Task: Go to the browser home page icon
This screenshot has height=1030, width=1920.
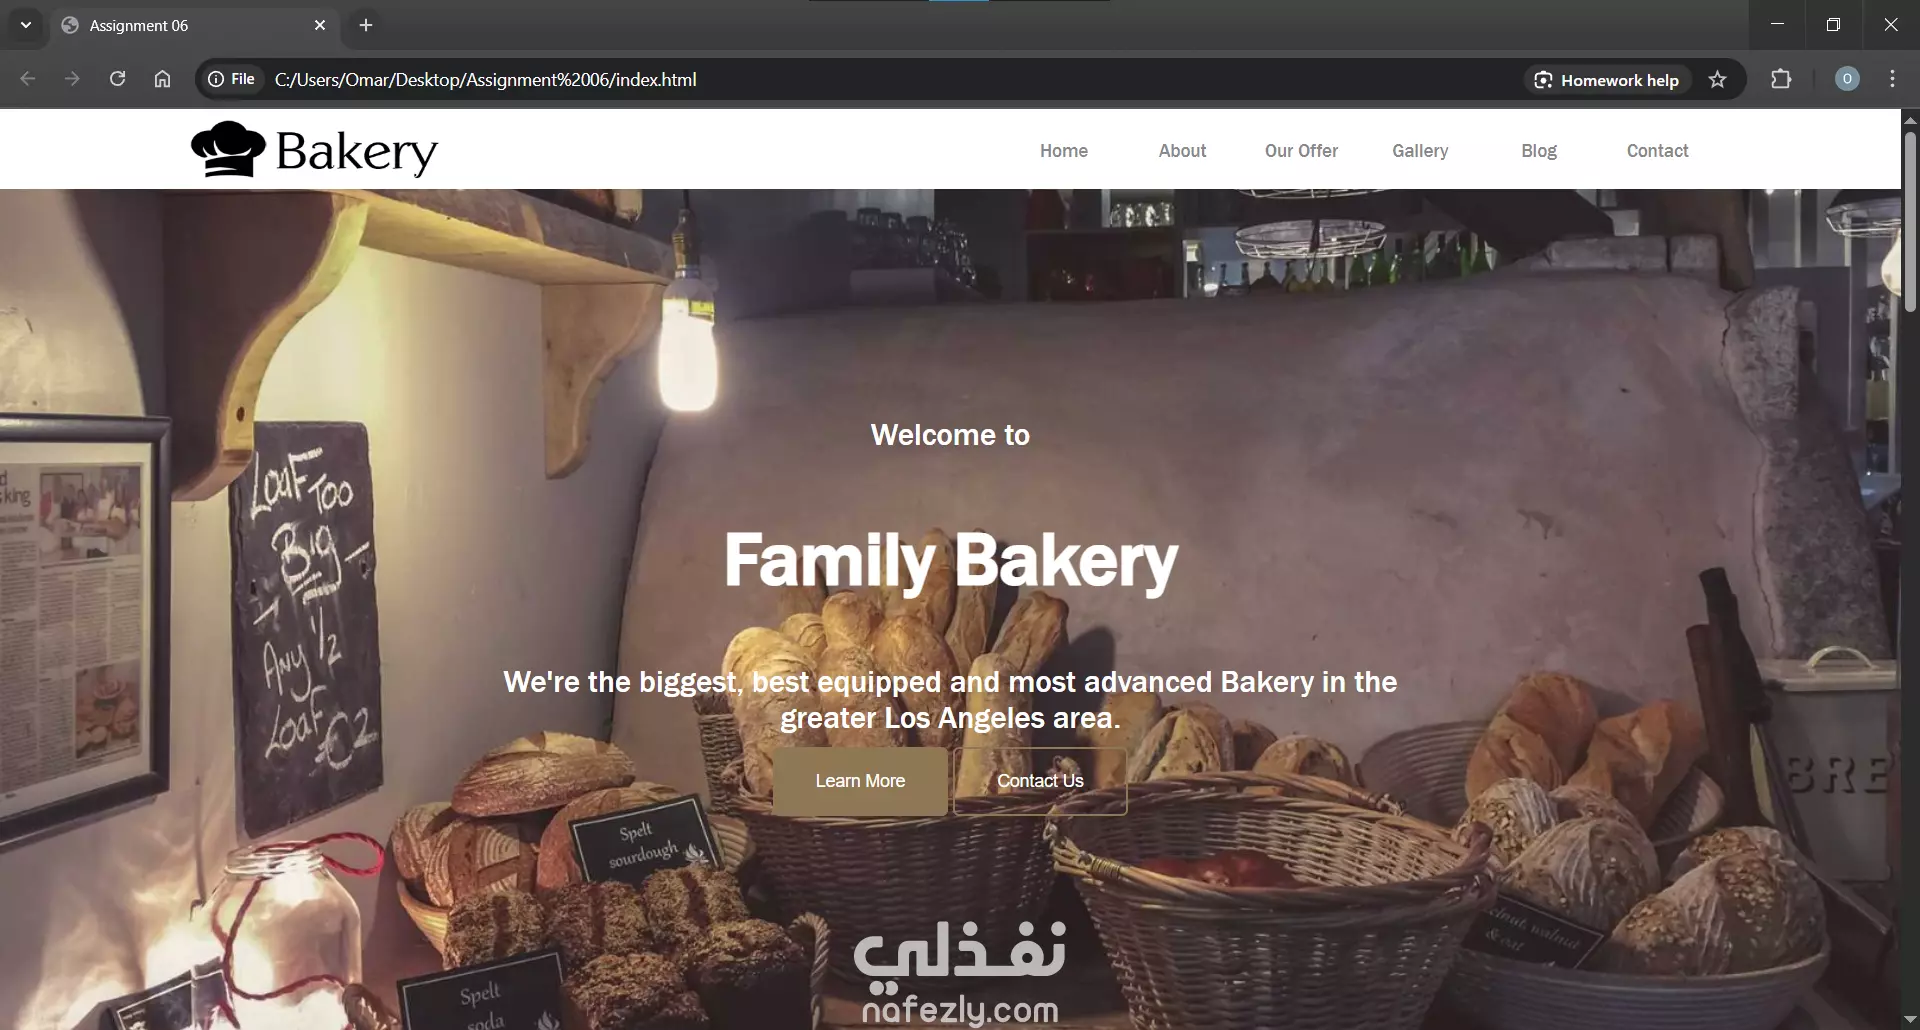Action: click(162, 79)
